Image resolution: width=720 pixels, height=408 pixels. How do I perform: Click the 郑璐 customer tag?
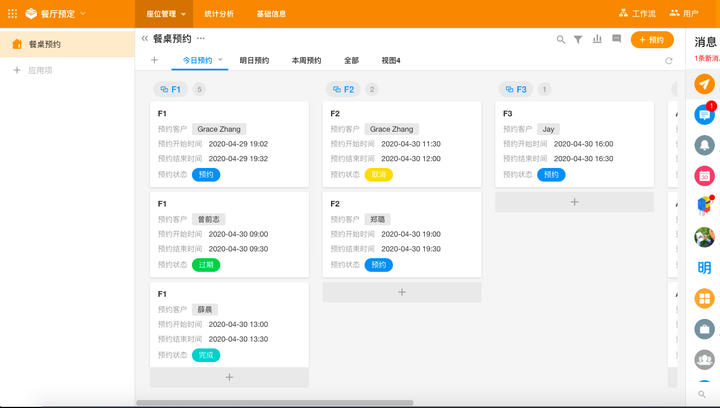[x=377, y=219]
